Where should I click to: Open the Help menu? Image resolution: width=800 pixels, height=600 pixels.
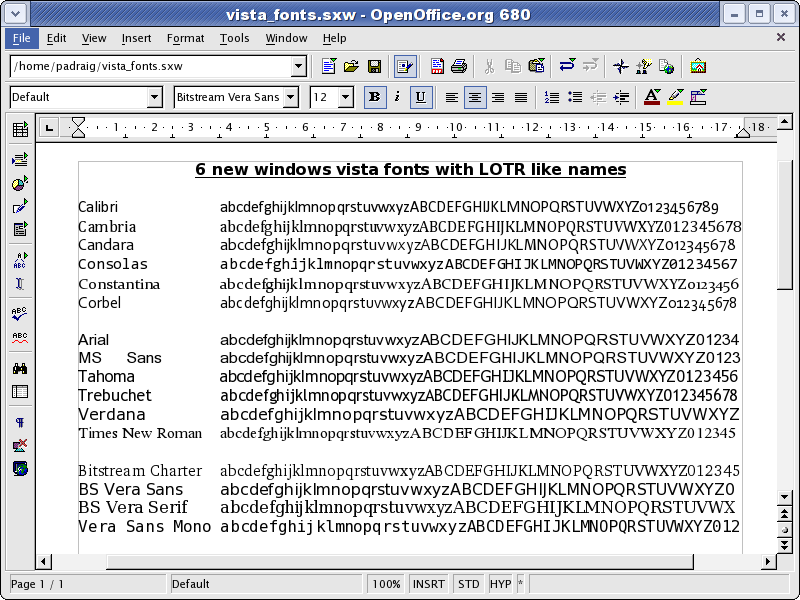[x=334, y=38]
